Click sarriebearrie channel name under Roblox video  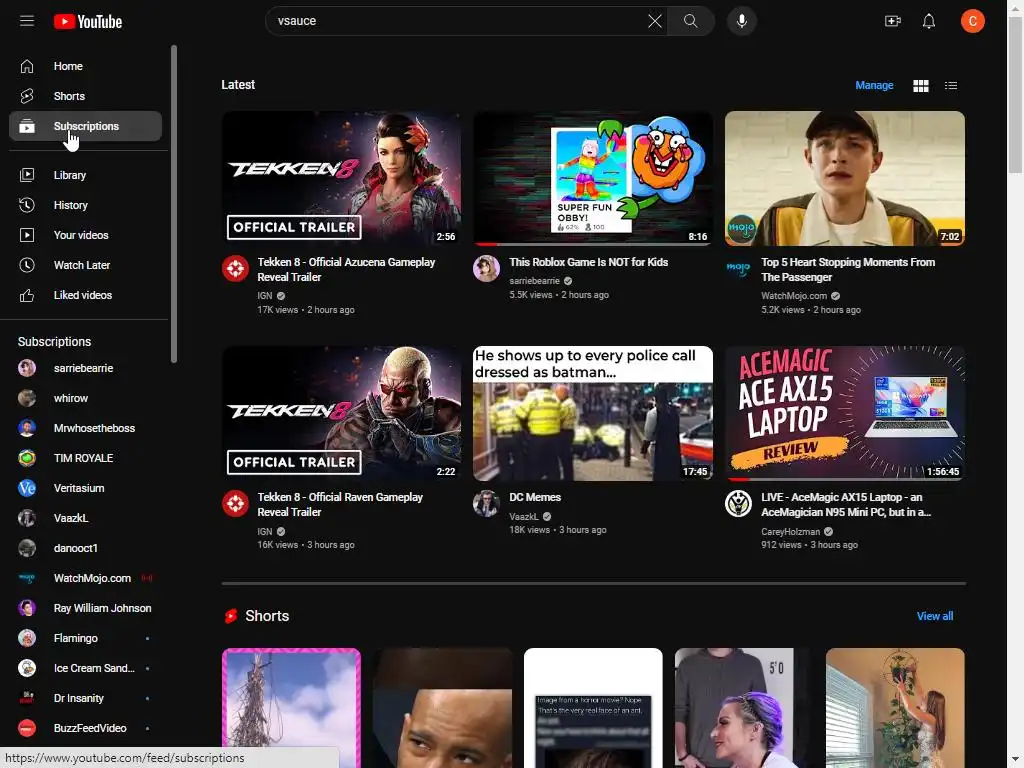534,281
